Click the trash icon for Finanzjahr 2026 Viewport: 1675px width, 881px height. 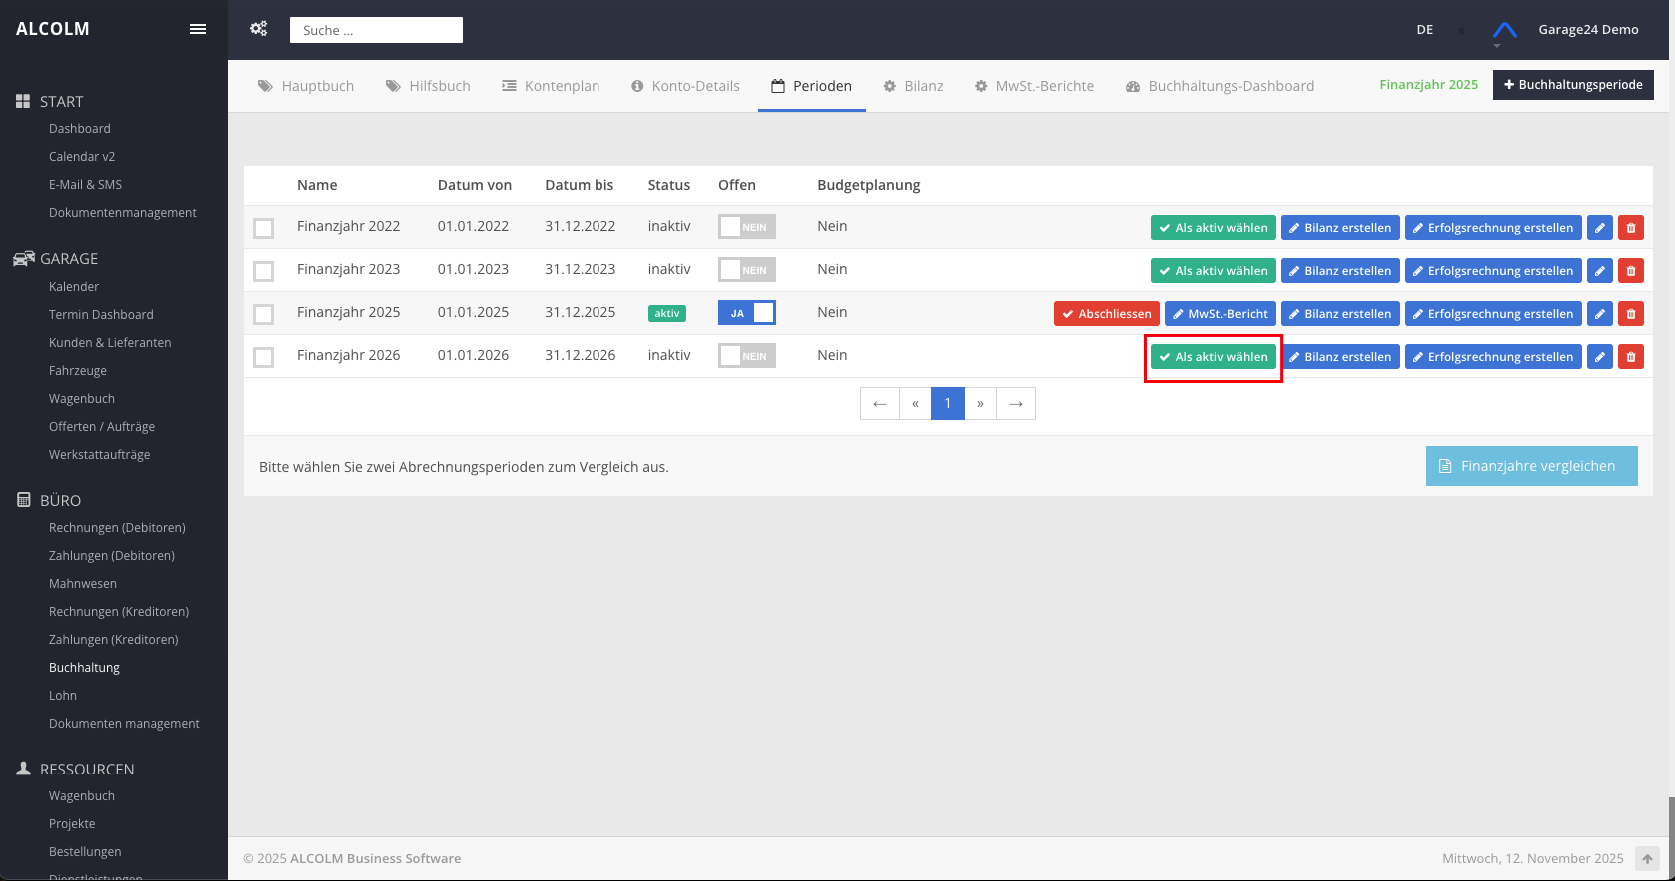pos(1631,357)
